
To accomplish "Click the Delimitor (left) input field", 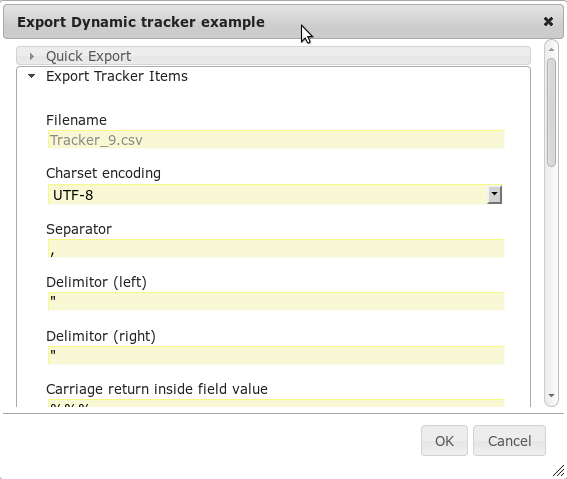I will 276,301.
